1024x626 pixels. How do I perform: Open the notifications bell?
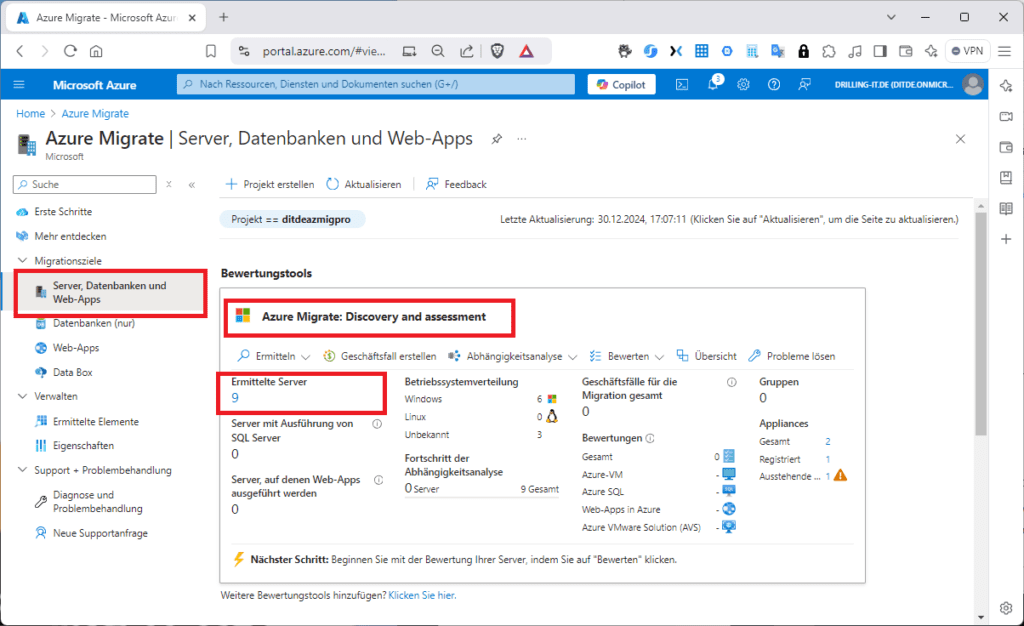(713, 84)
